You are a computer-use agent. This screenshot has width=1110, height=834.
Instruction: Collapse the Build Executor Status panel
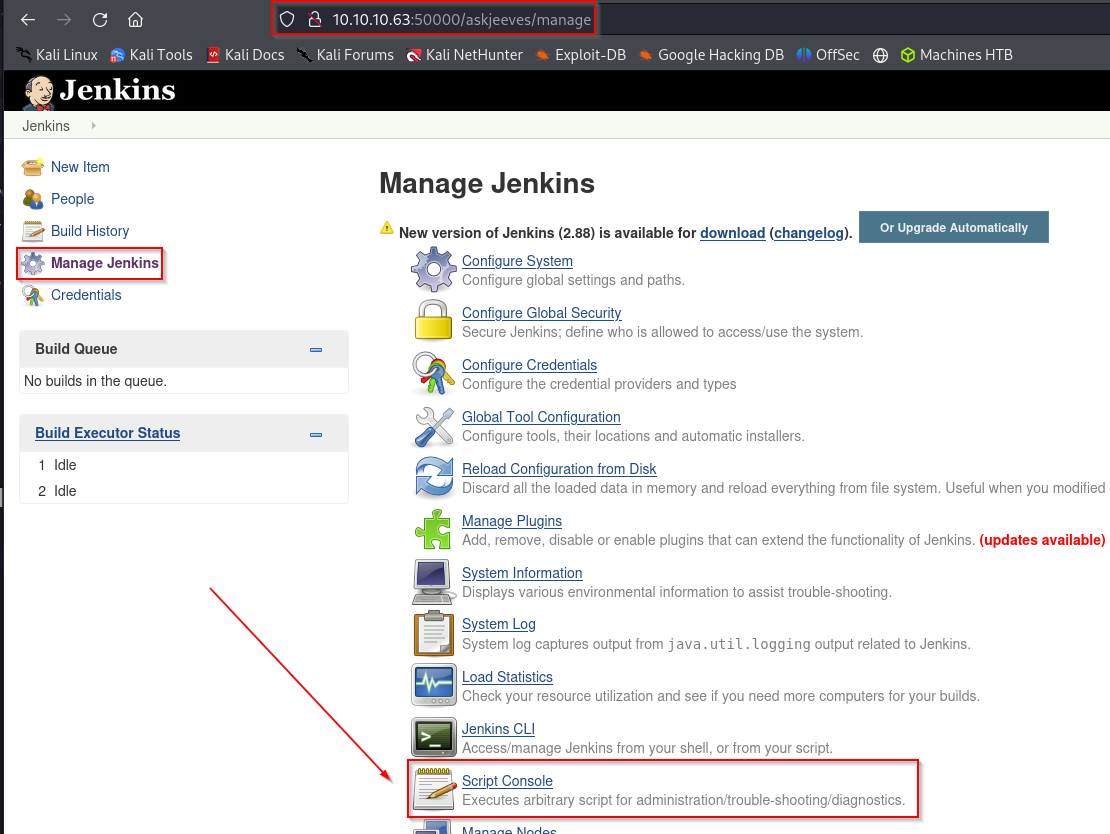(x=316, y=435)
